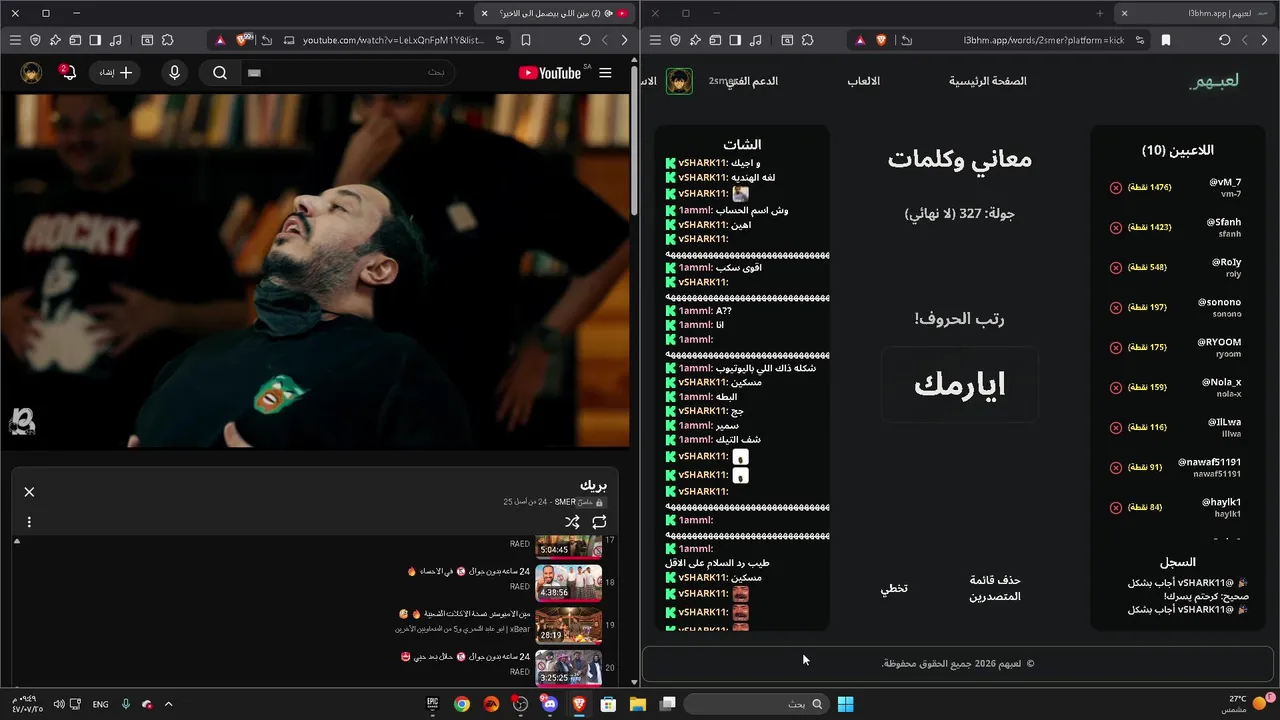Viewport: 1280px width, 720px height.
Task: Open Brave Shields lion icon in l3bhm window
Action: click(x=881, y=40)
